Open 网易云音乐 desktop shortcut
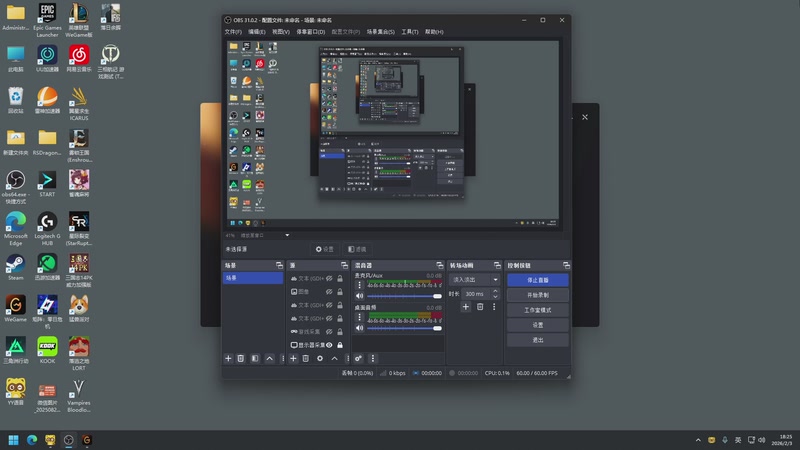This screenshot has height=450, width=800. coord(79,58)
